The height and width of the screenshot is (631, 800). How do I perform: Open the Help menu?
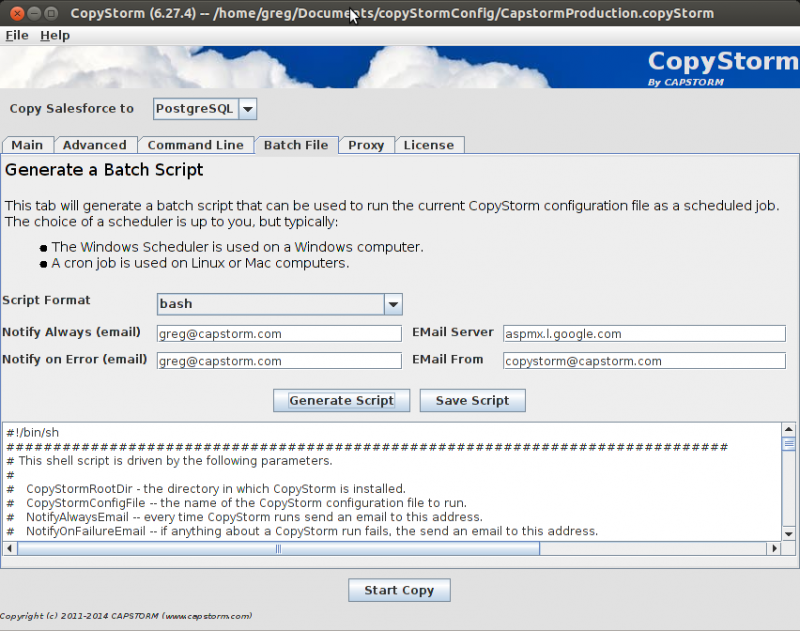pos(55,35)
